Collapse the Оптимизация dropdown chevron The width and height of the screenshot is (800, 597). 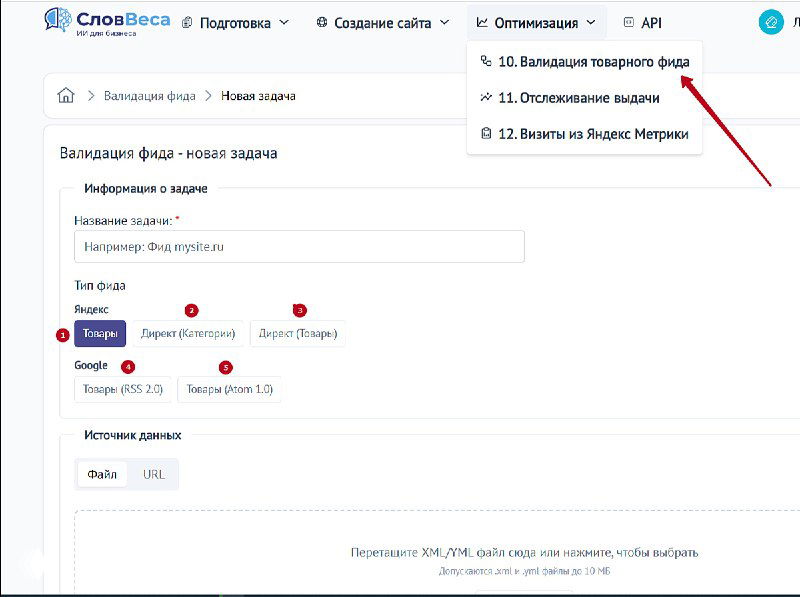(x=591, y=23)
